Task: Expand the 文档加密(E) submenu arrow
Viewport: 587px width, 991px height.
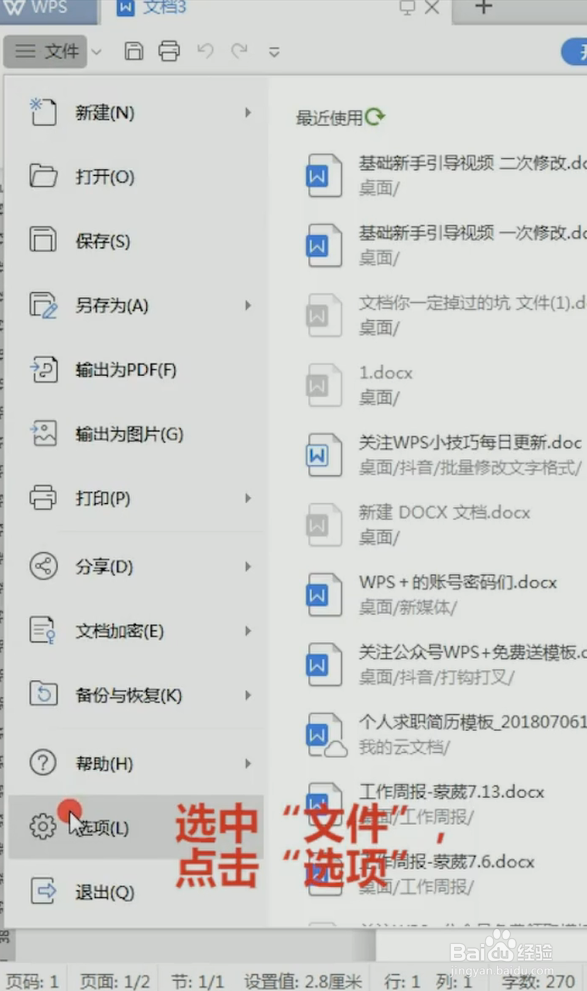Action: point(248,631)
